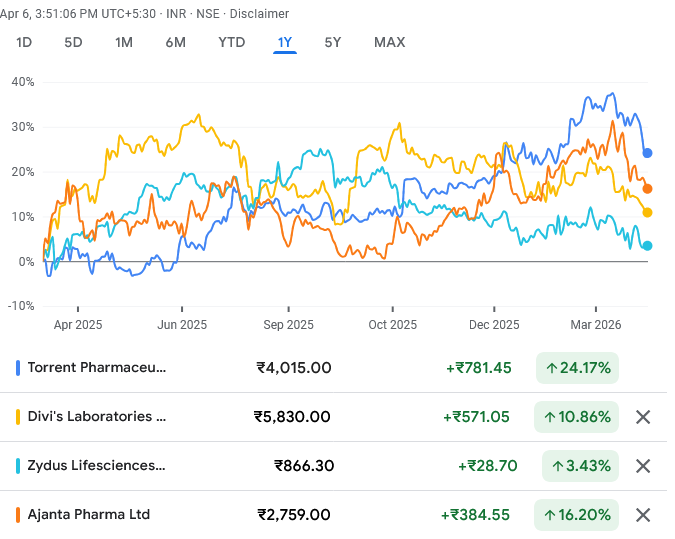Viewport: 675px width, 539px height.
Task: Switch chart range to 5Y
Action: point(333,42)
